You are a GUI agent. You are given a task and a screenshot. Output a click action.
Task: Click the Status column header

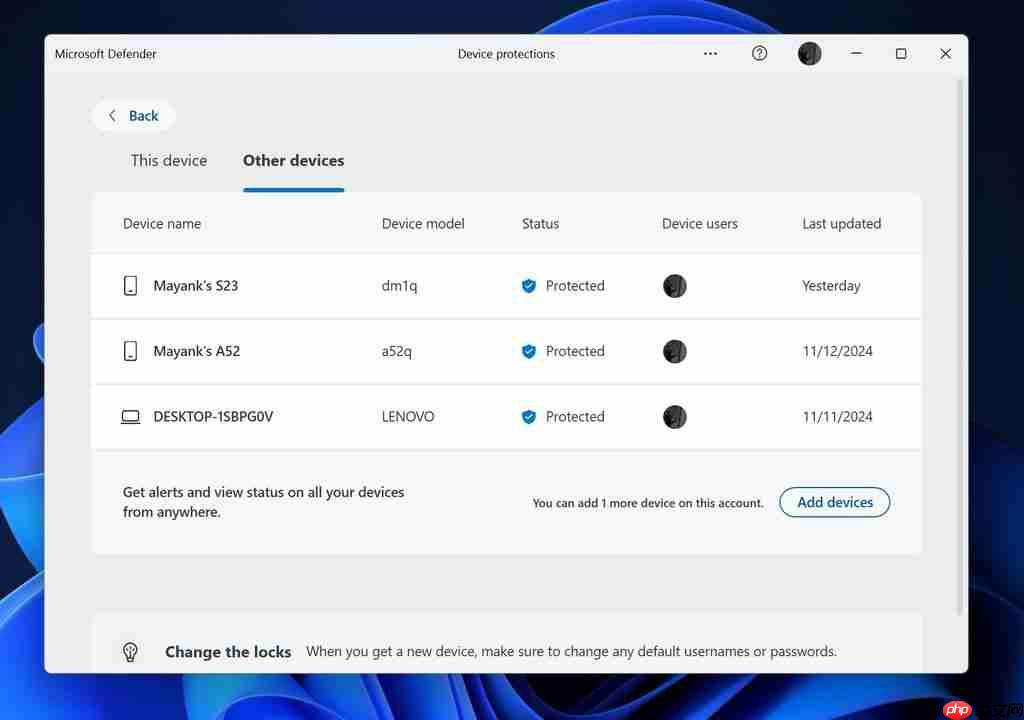(x=540, y=223)
